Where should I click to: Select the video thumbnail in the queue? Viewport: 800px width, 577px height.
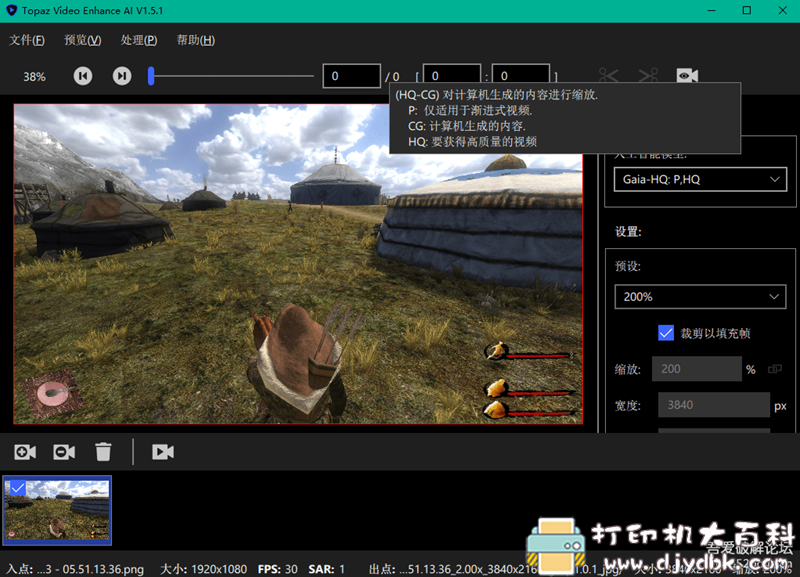(57, 511)
